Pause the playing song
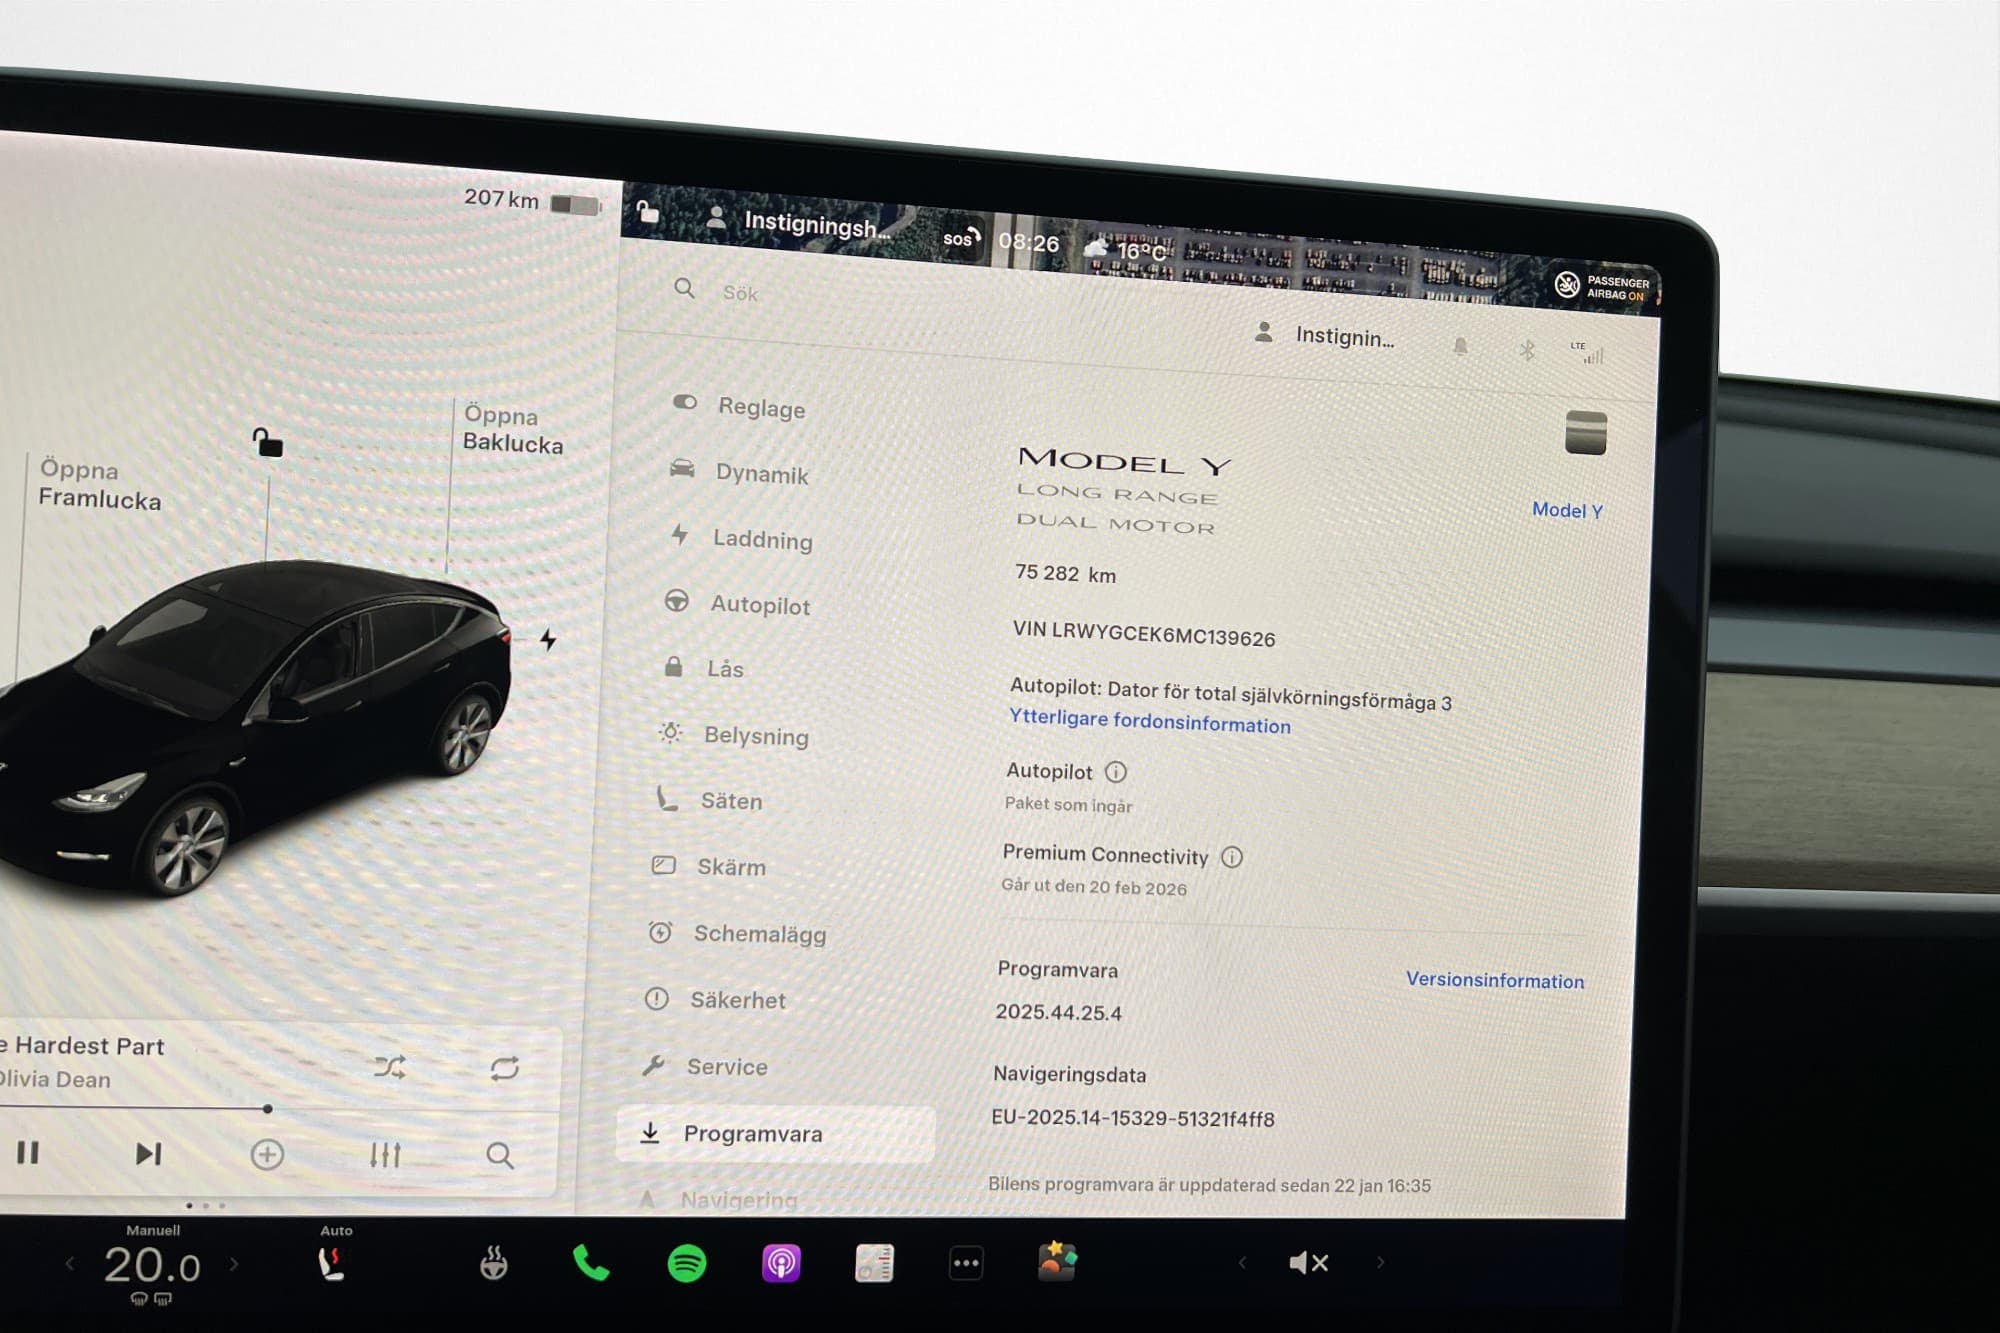The image size is (2000, 1333). click(28, 1153)
